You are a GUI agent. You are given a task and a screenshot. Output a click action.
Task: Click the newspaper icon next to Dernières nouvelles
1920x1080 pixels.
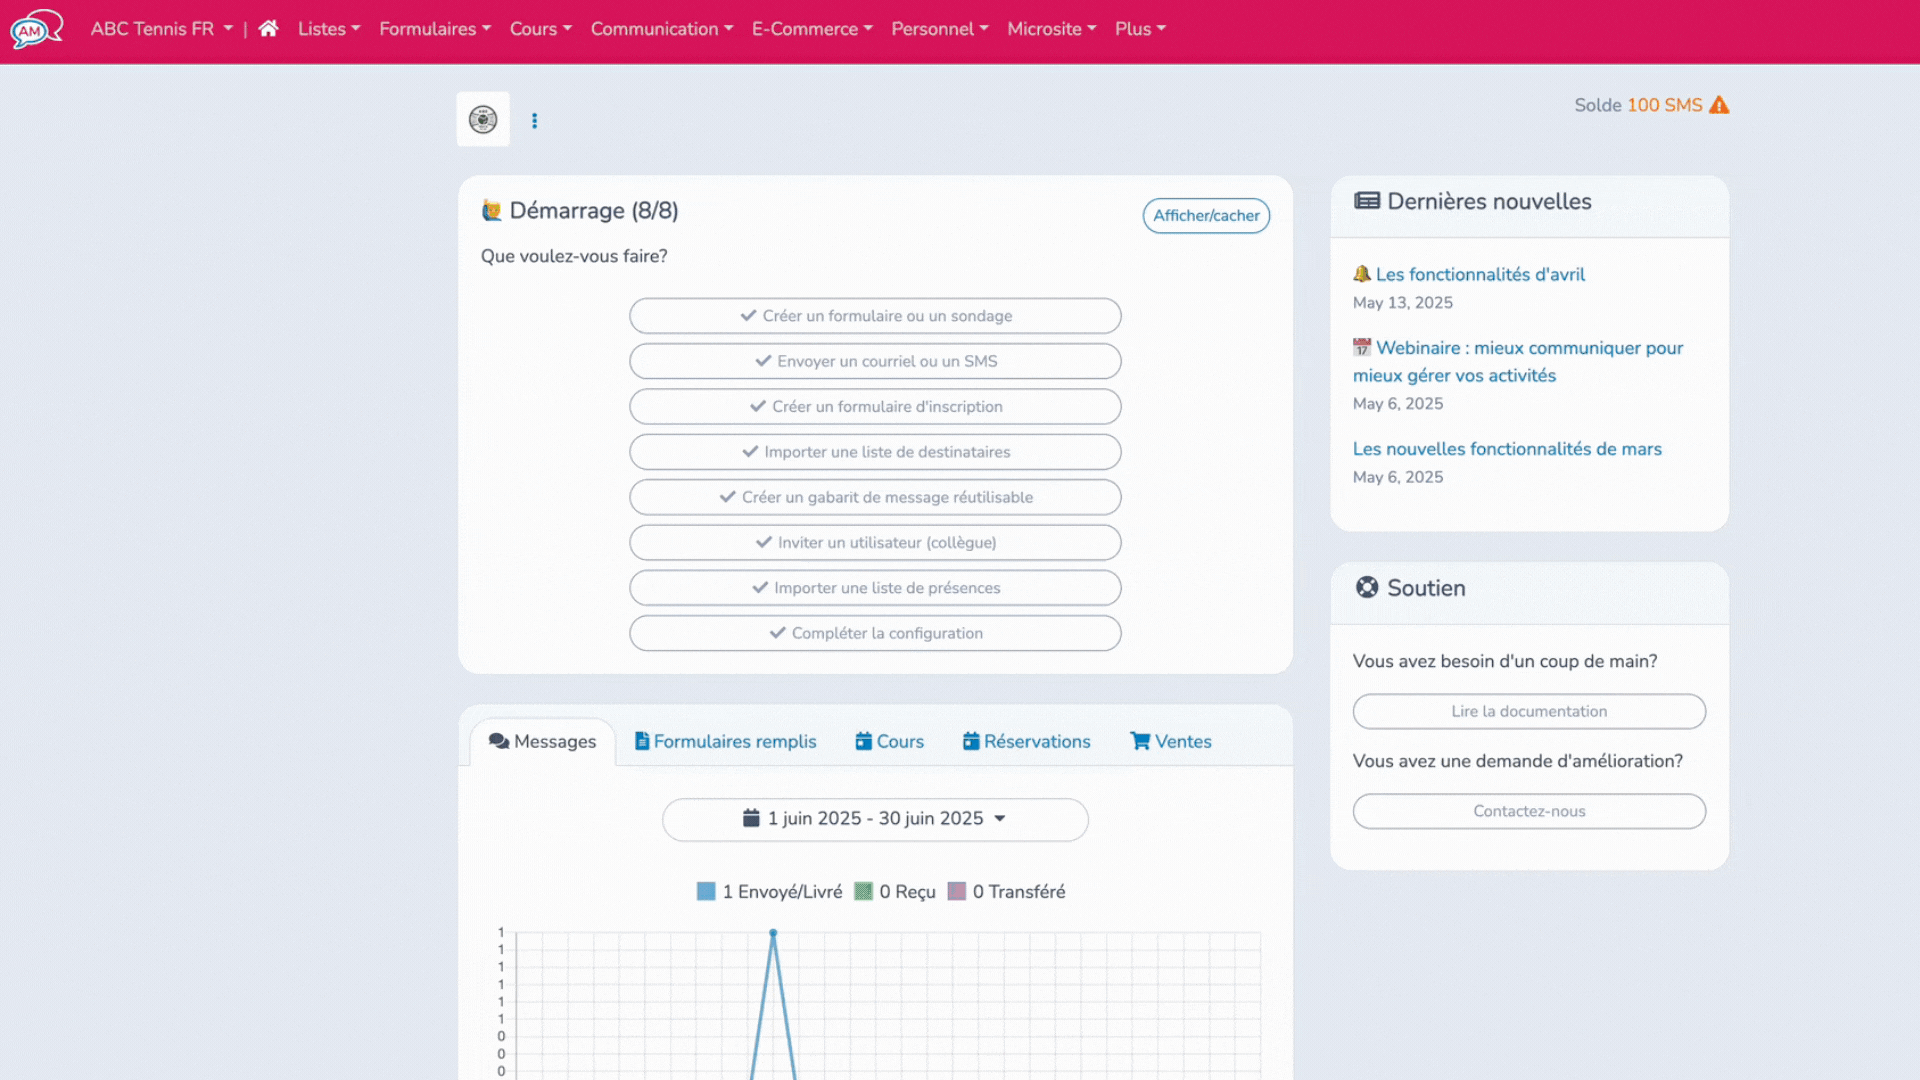[1366, 200]
